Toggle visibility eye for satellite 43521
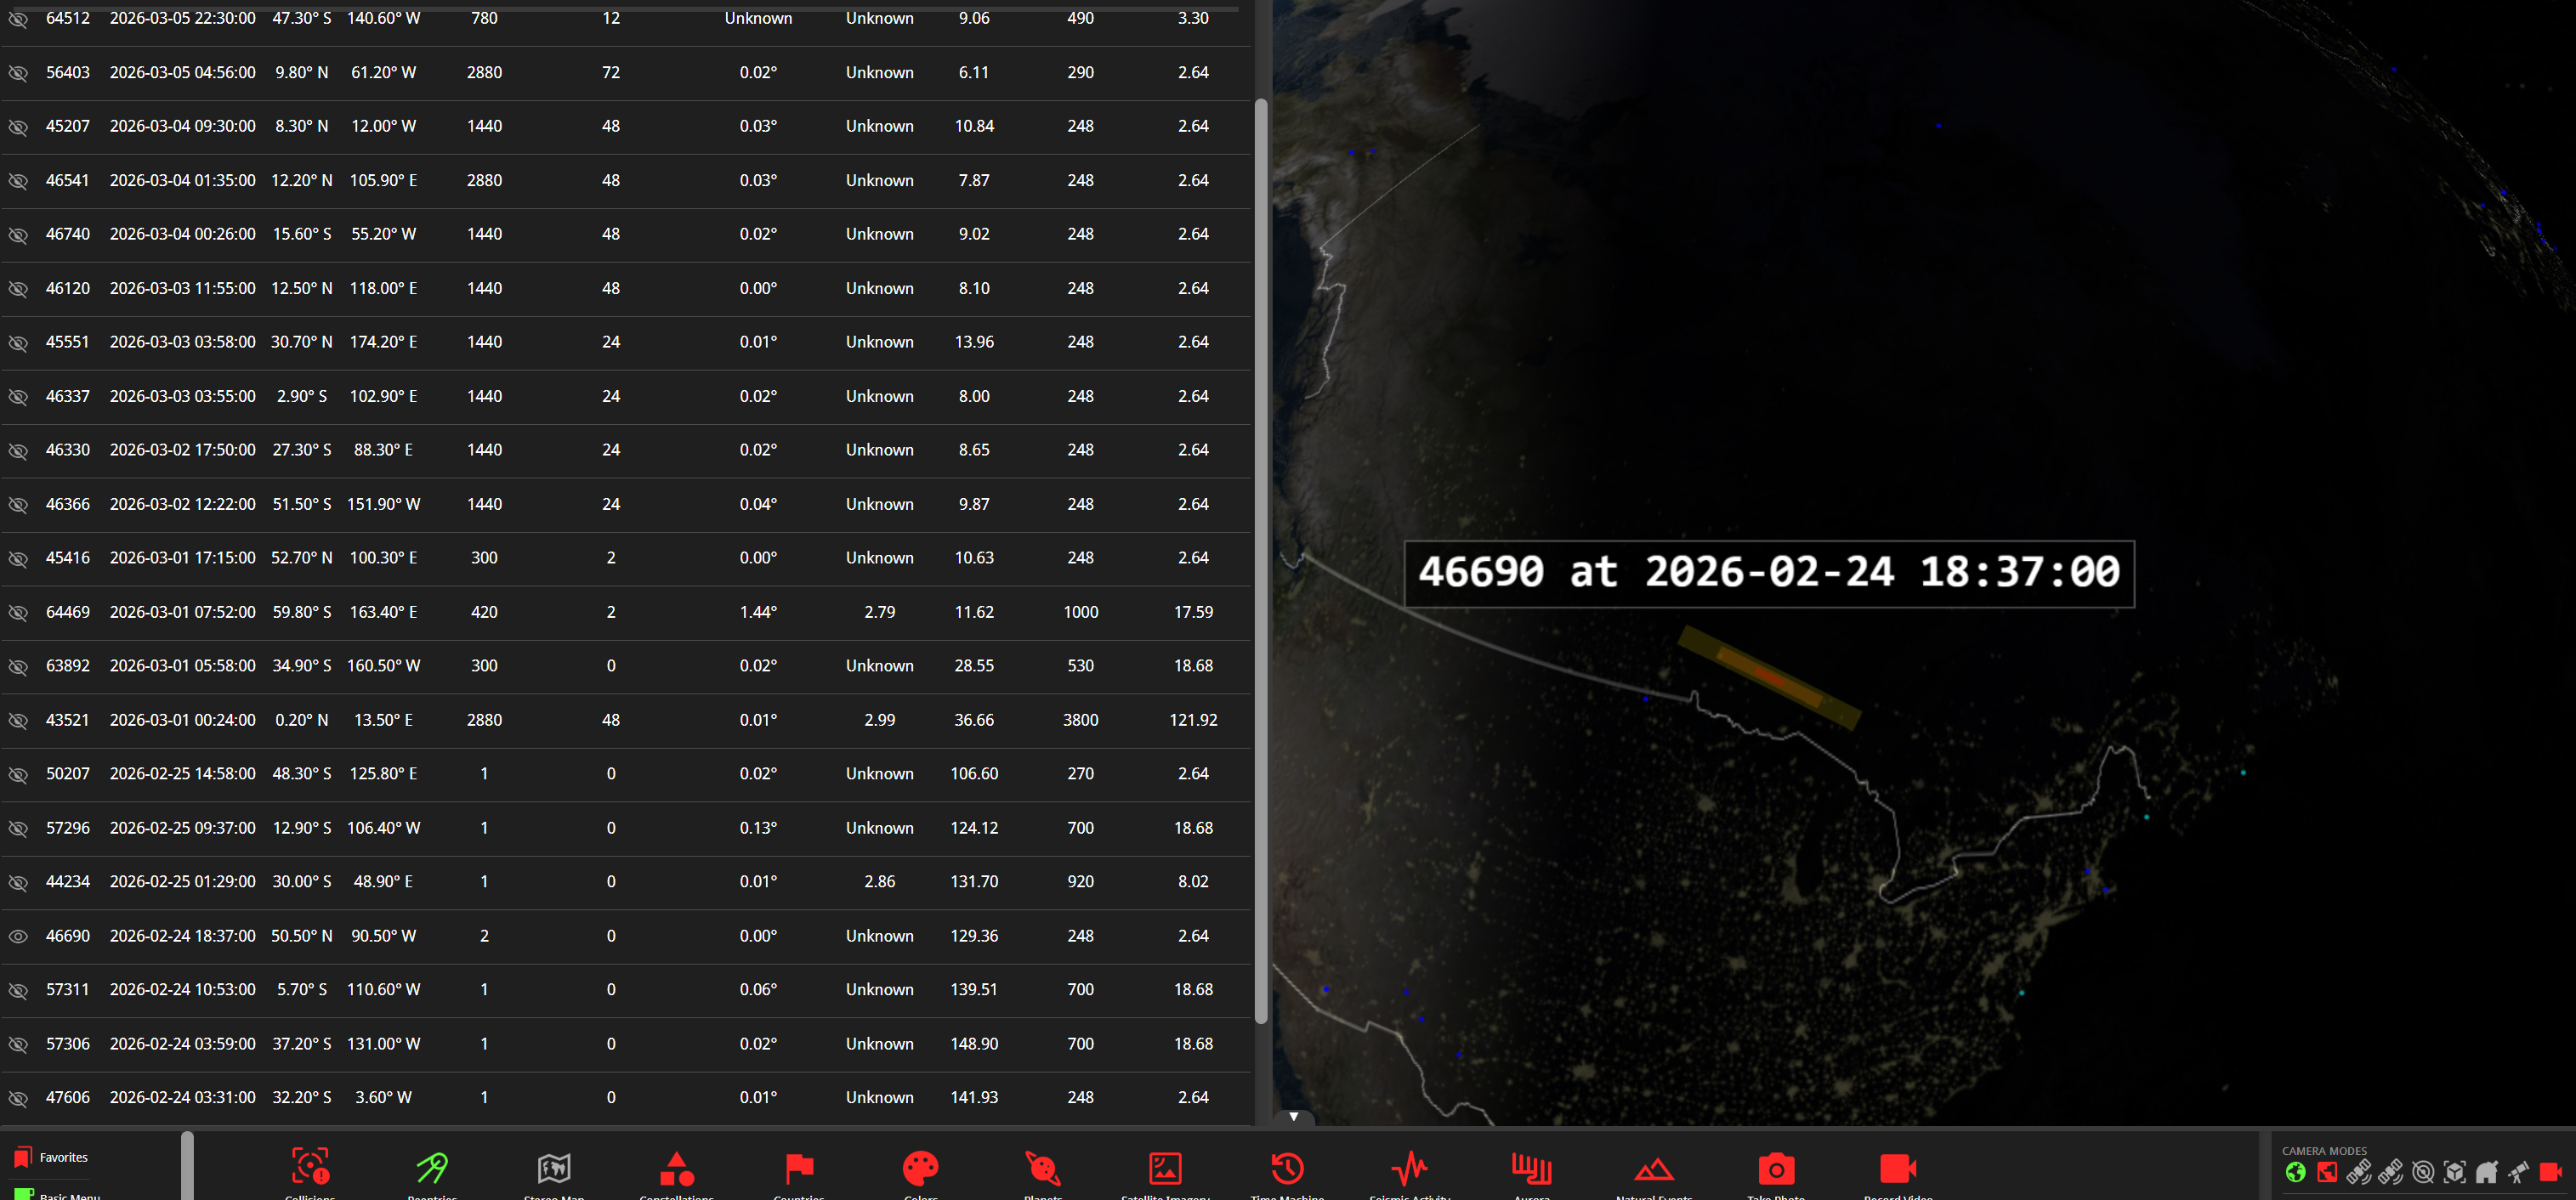2576x1200 pixels. click(x=18, y=721)
